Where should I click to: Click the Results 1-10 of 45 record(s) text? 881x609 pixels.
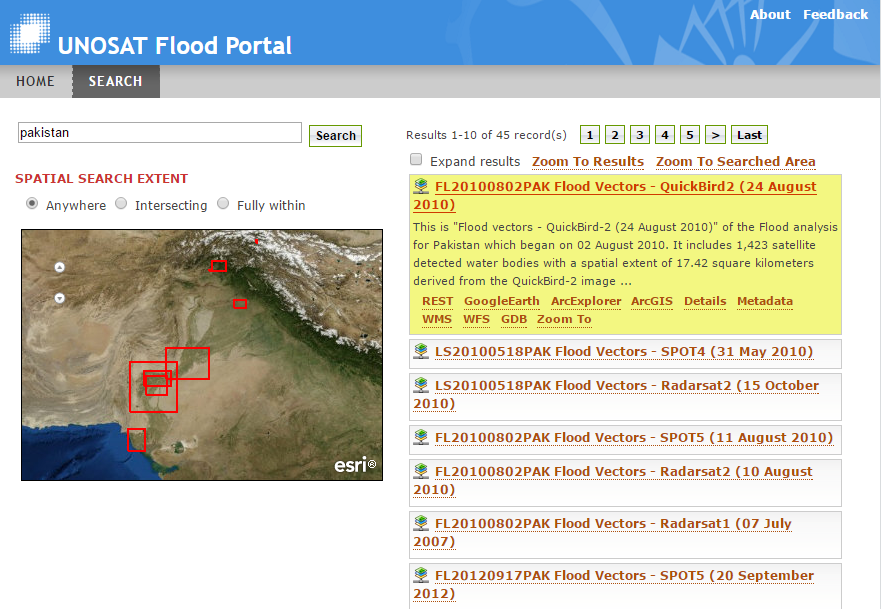pos(486,135)
